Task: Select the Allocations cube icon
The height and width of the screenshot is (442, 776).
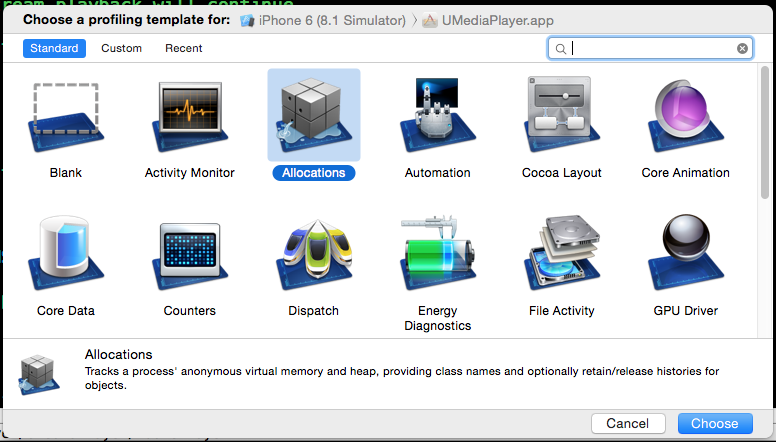Action: tap(314, 115)
